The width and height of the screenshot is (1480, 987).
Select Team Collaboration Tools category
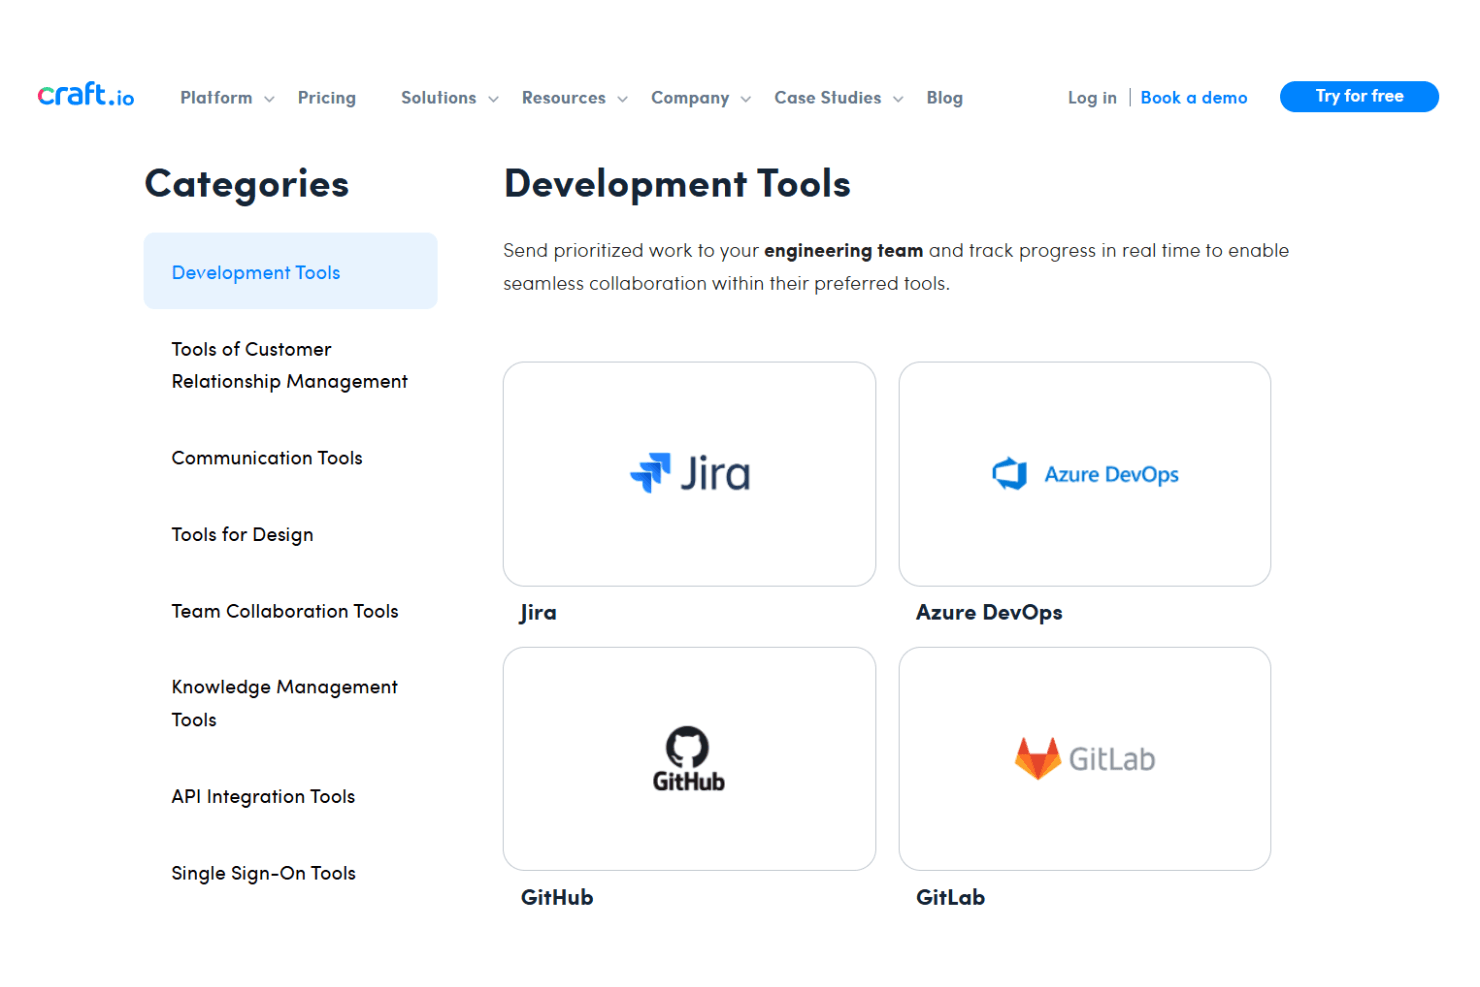[x=285, y=611]
